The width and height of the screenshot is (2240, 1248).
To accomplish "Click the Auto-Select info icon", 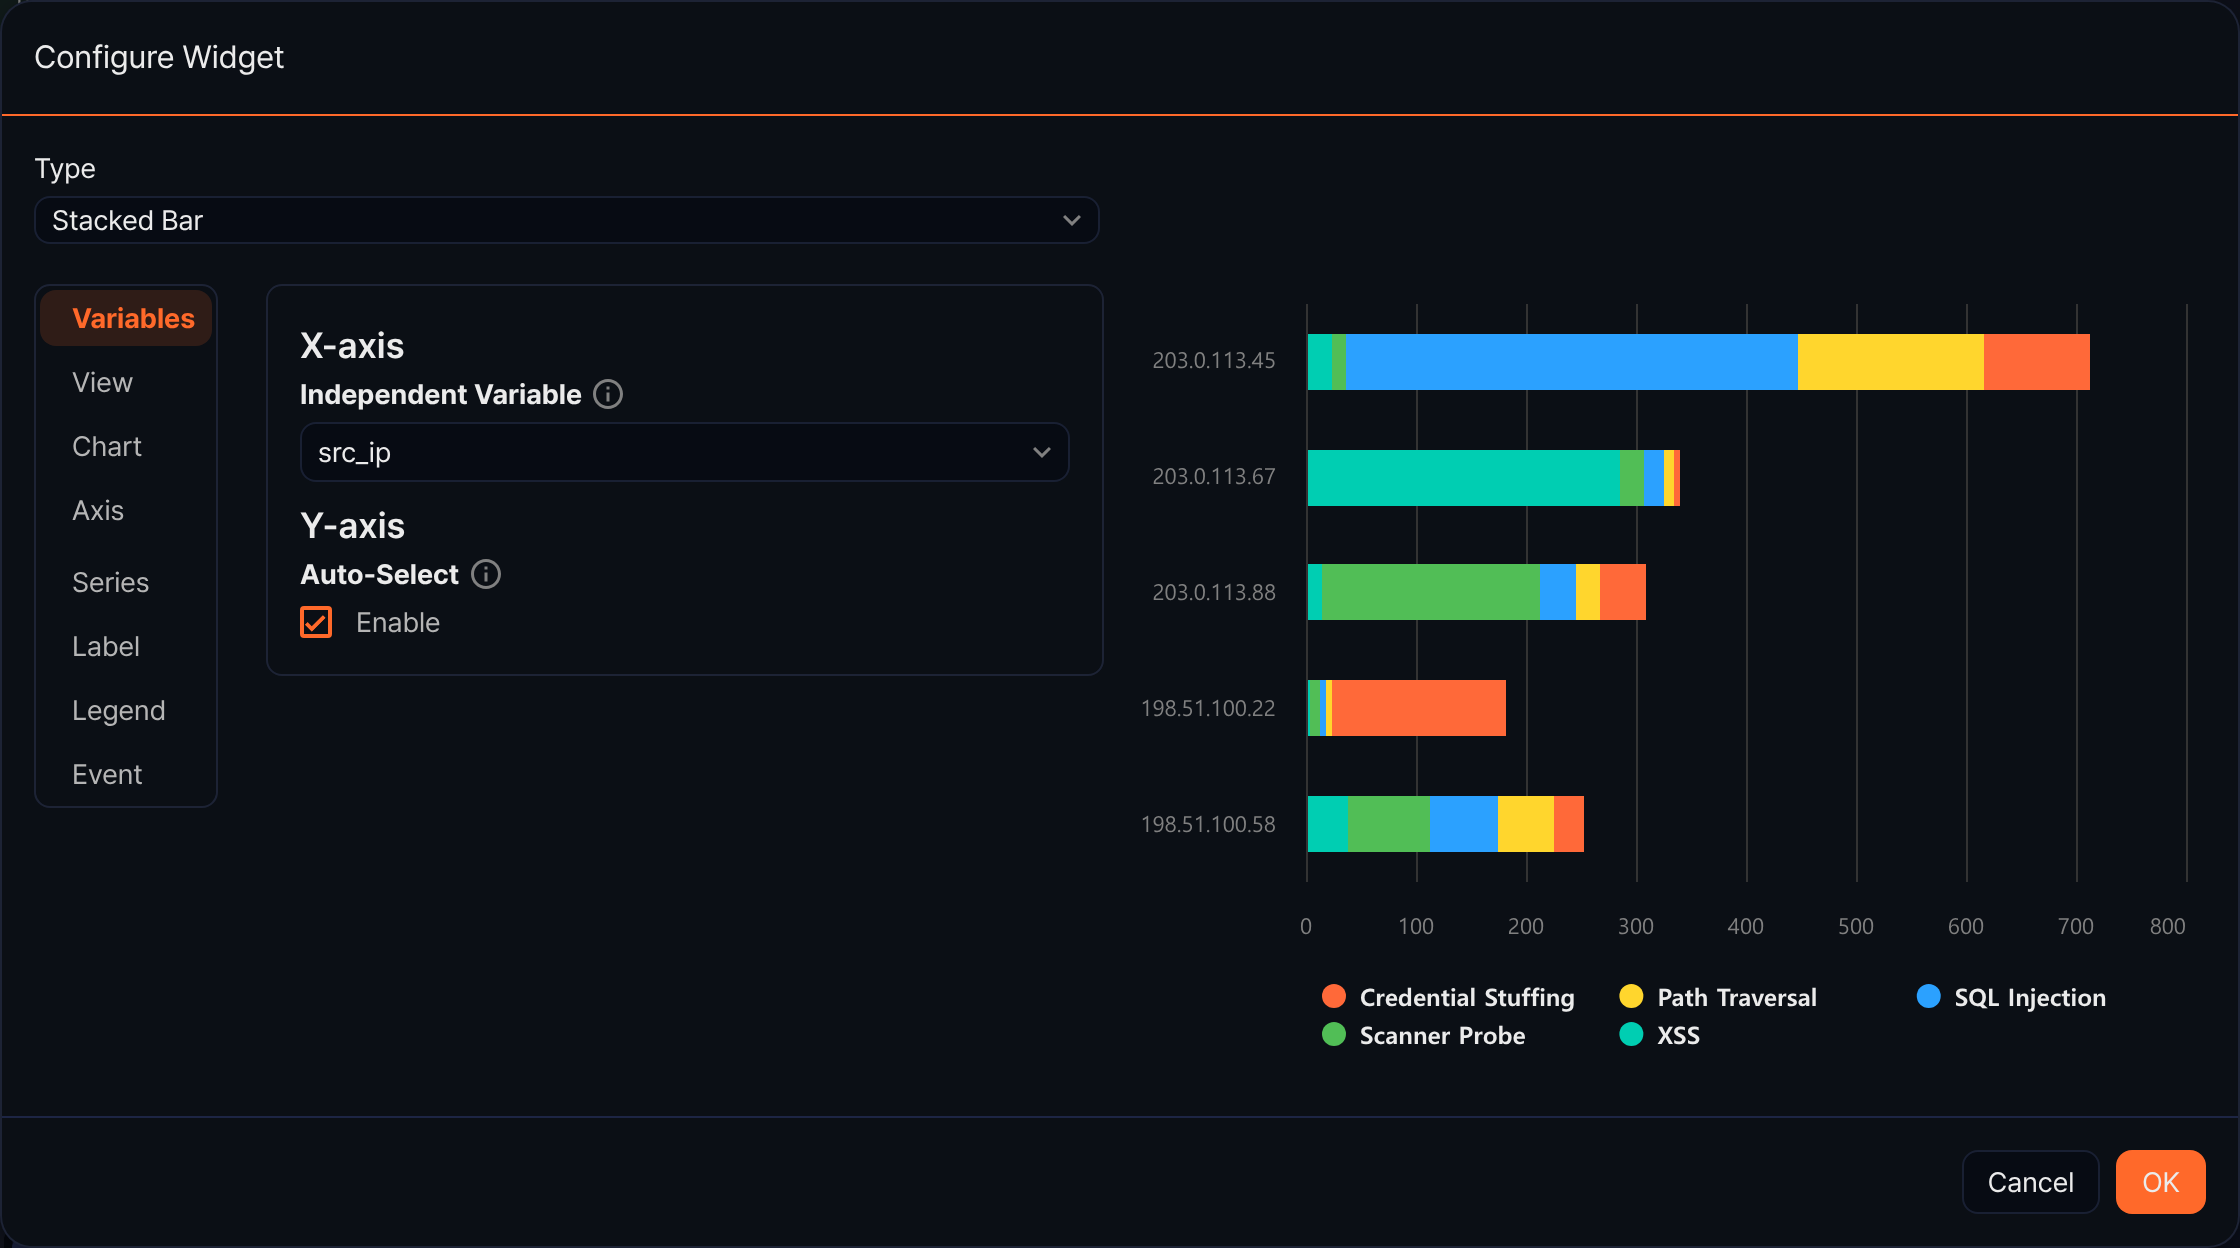I will [x=486, y=574].
